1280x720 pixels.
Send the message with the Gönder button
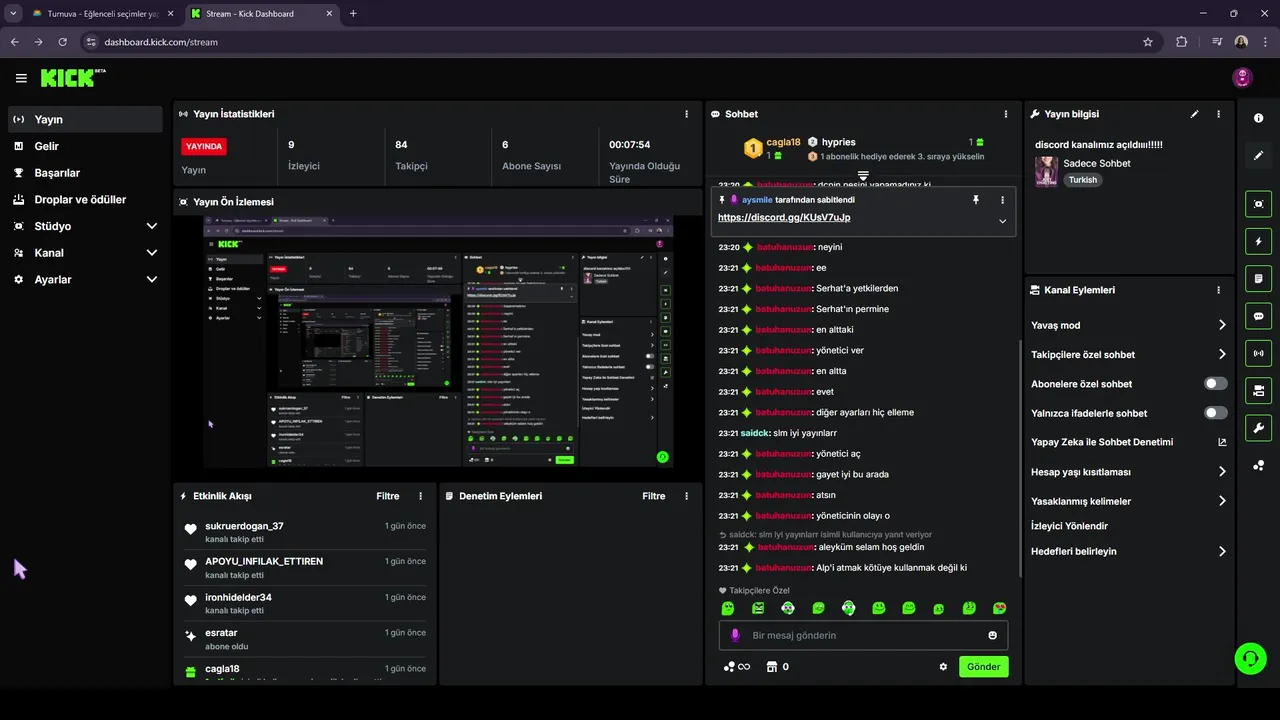[983, 667]
